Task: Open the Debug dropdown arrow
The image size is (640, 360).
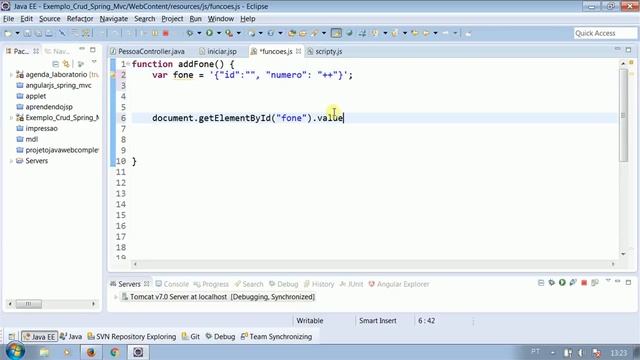Action: [199, 33]
